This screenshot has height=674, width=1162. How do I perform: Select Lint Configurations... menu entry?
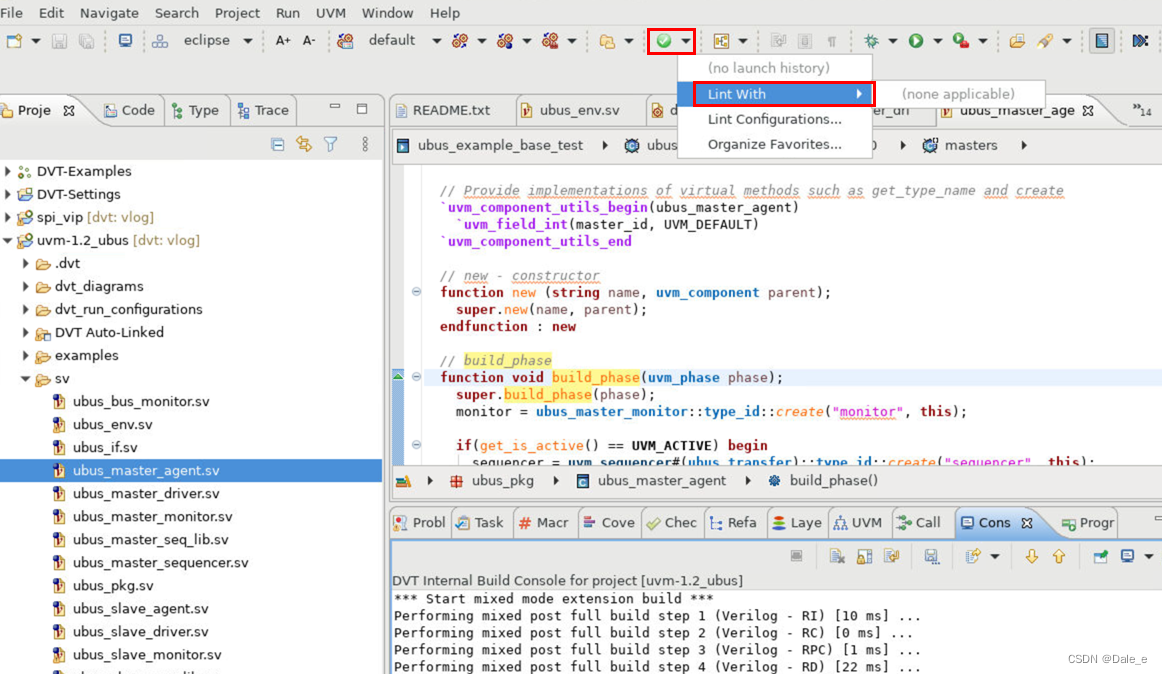click(x=774, y=119)
